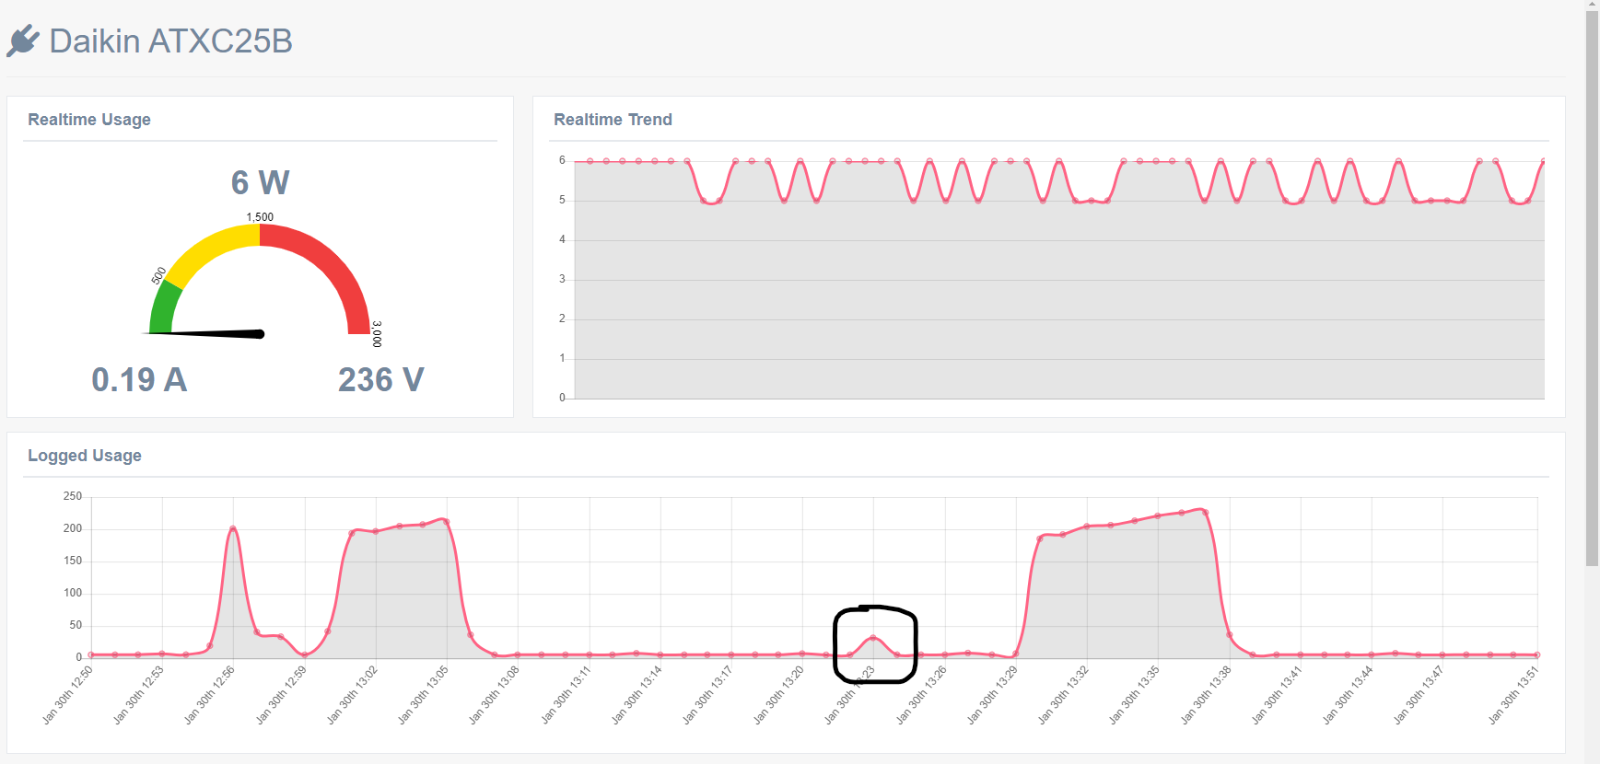This screenshot has height=764, width=1600.
Task: Click the final data point at 13:51 in Logged Usage
Action: tap(1537, 655)
